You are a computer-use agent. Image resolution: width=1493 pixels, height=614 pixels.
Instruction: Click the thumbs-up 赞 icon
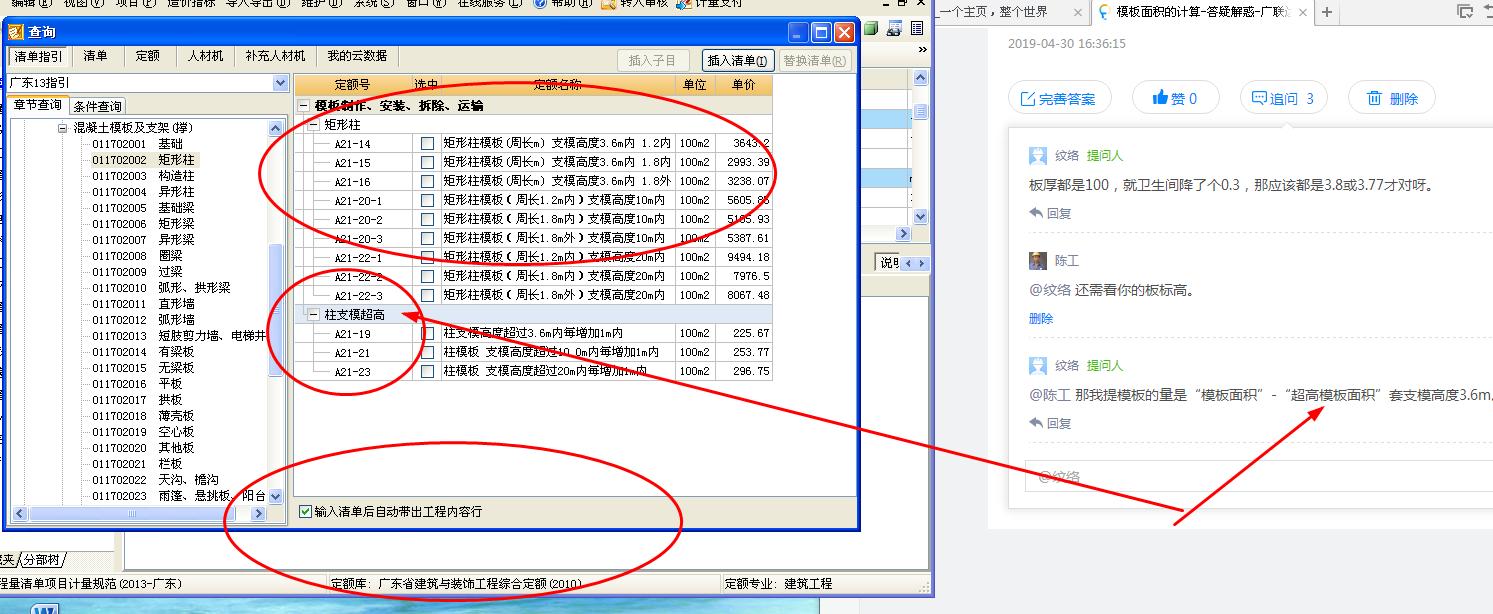1161,97
